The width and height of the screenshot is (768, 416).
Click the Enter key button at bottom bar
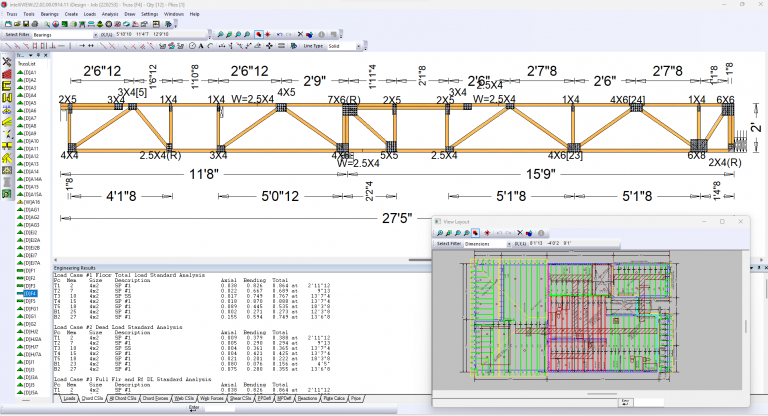point(194,408)
